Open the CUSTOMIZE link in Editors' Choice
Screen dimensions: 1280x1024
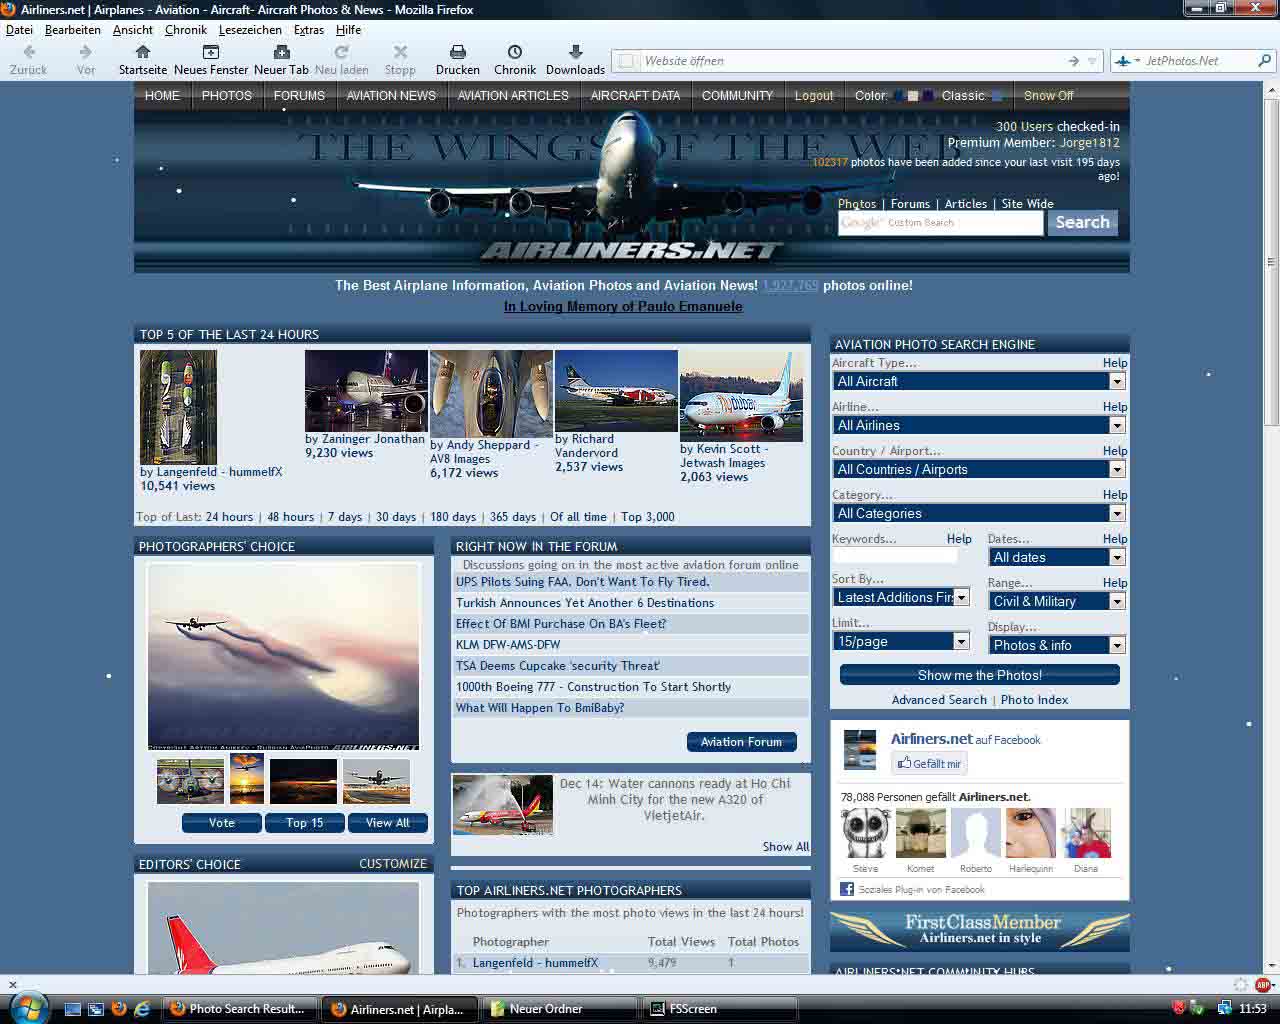(x=393, y=863)
